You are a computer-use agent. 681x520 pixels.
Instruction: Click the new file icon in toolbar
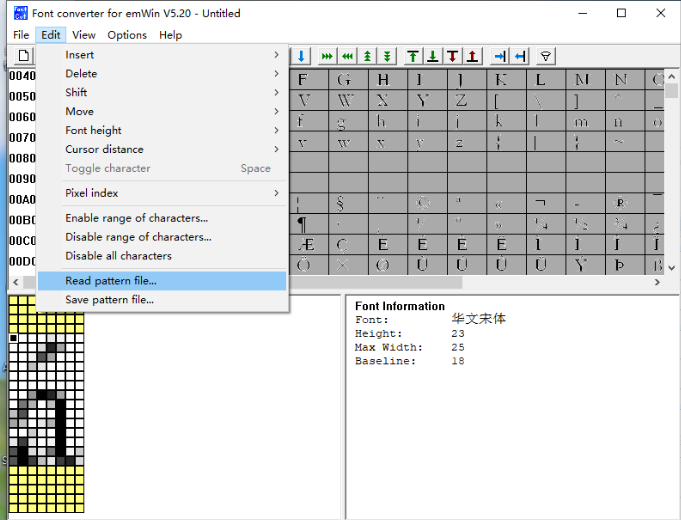[x=25, y=56]
